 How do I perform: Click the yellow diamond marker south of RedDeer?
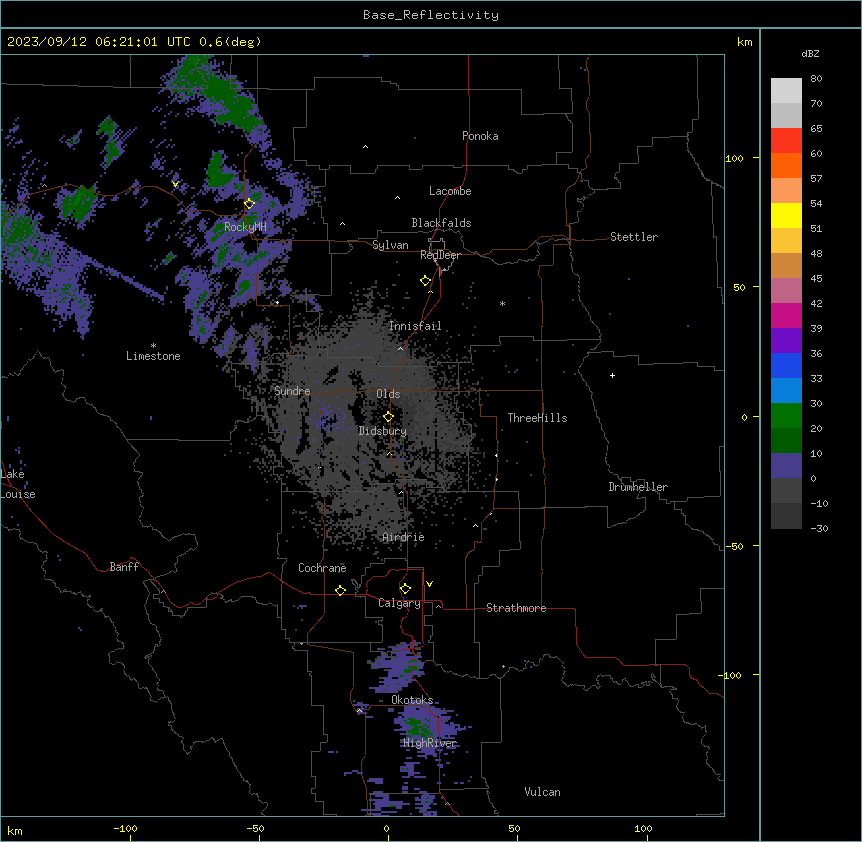426,281
